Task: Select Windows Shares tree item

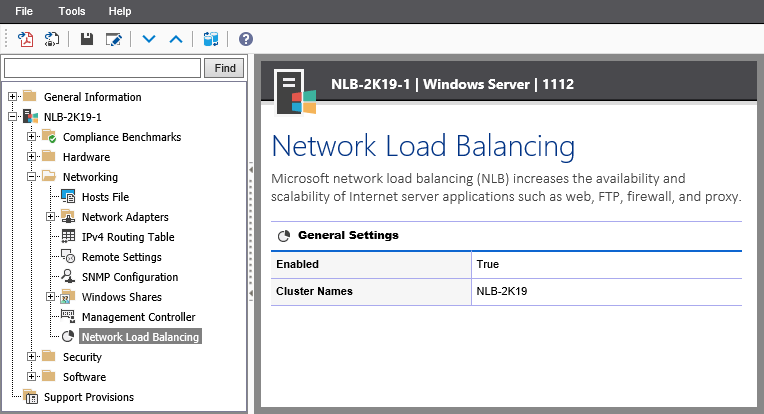Action: 122,297
